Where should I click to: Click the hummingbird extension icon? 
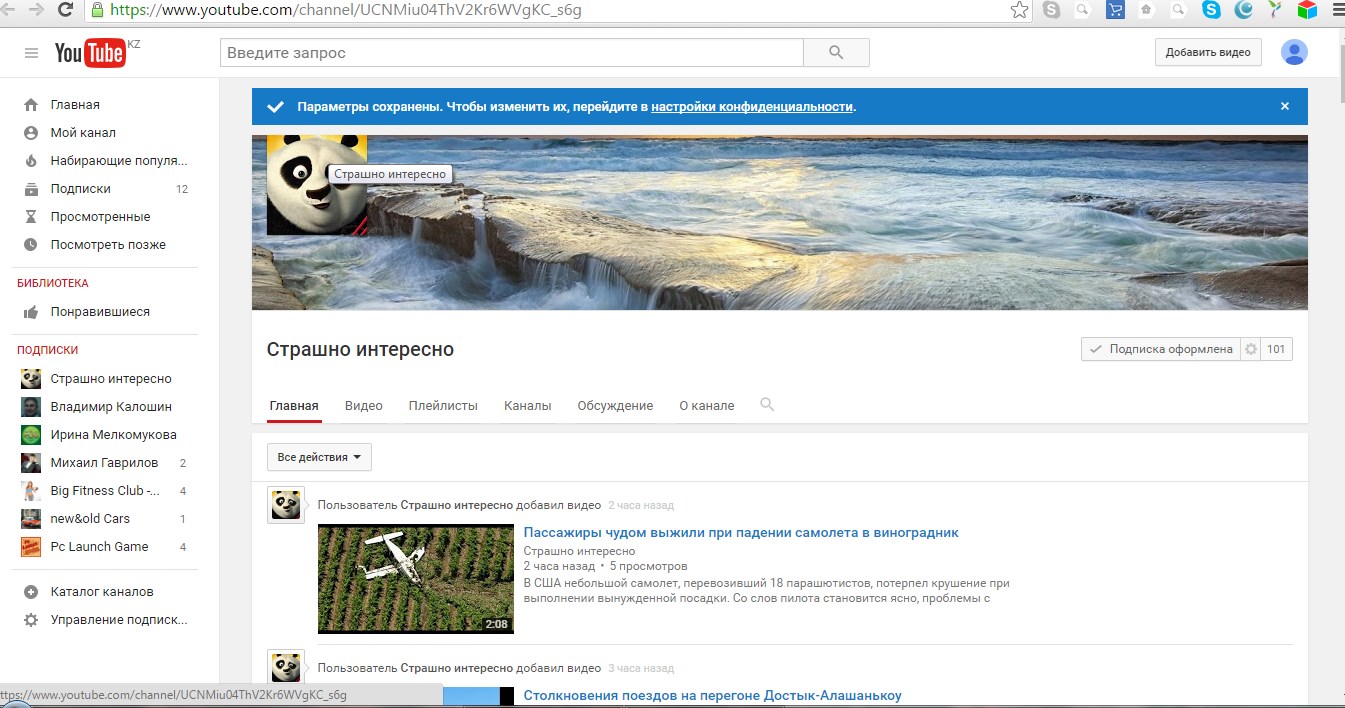click(1275, 10)
